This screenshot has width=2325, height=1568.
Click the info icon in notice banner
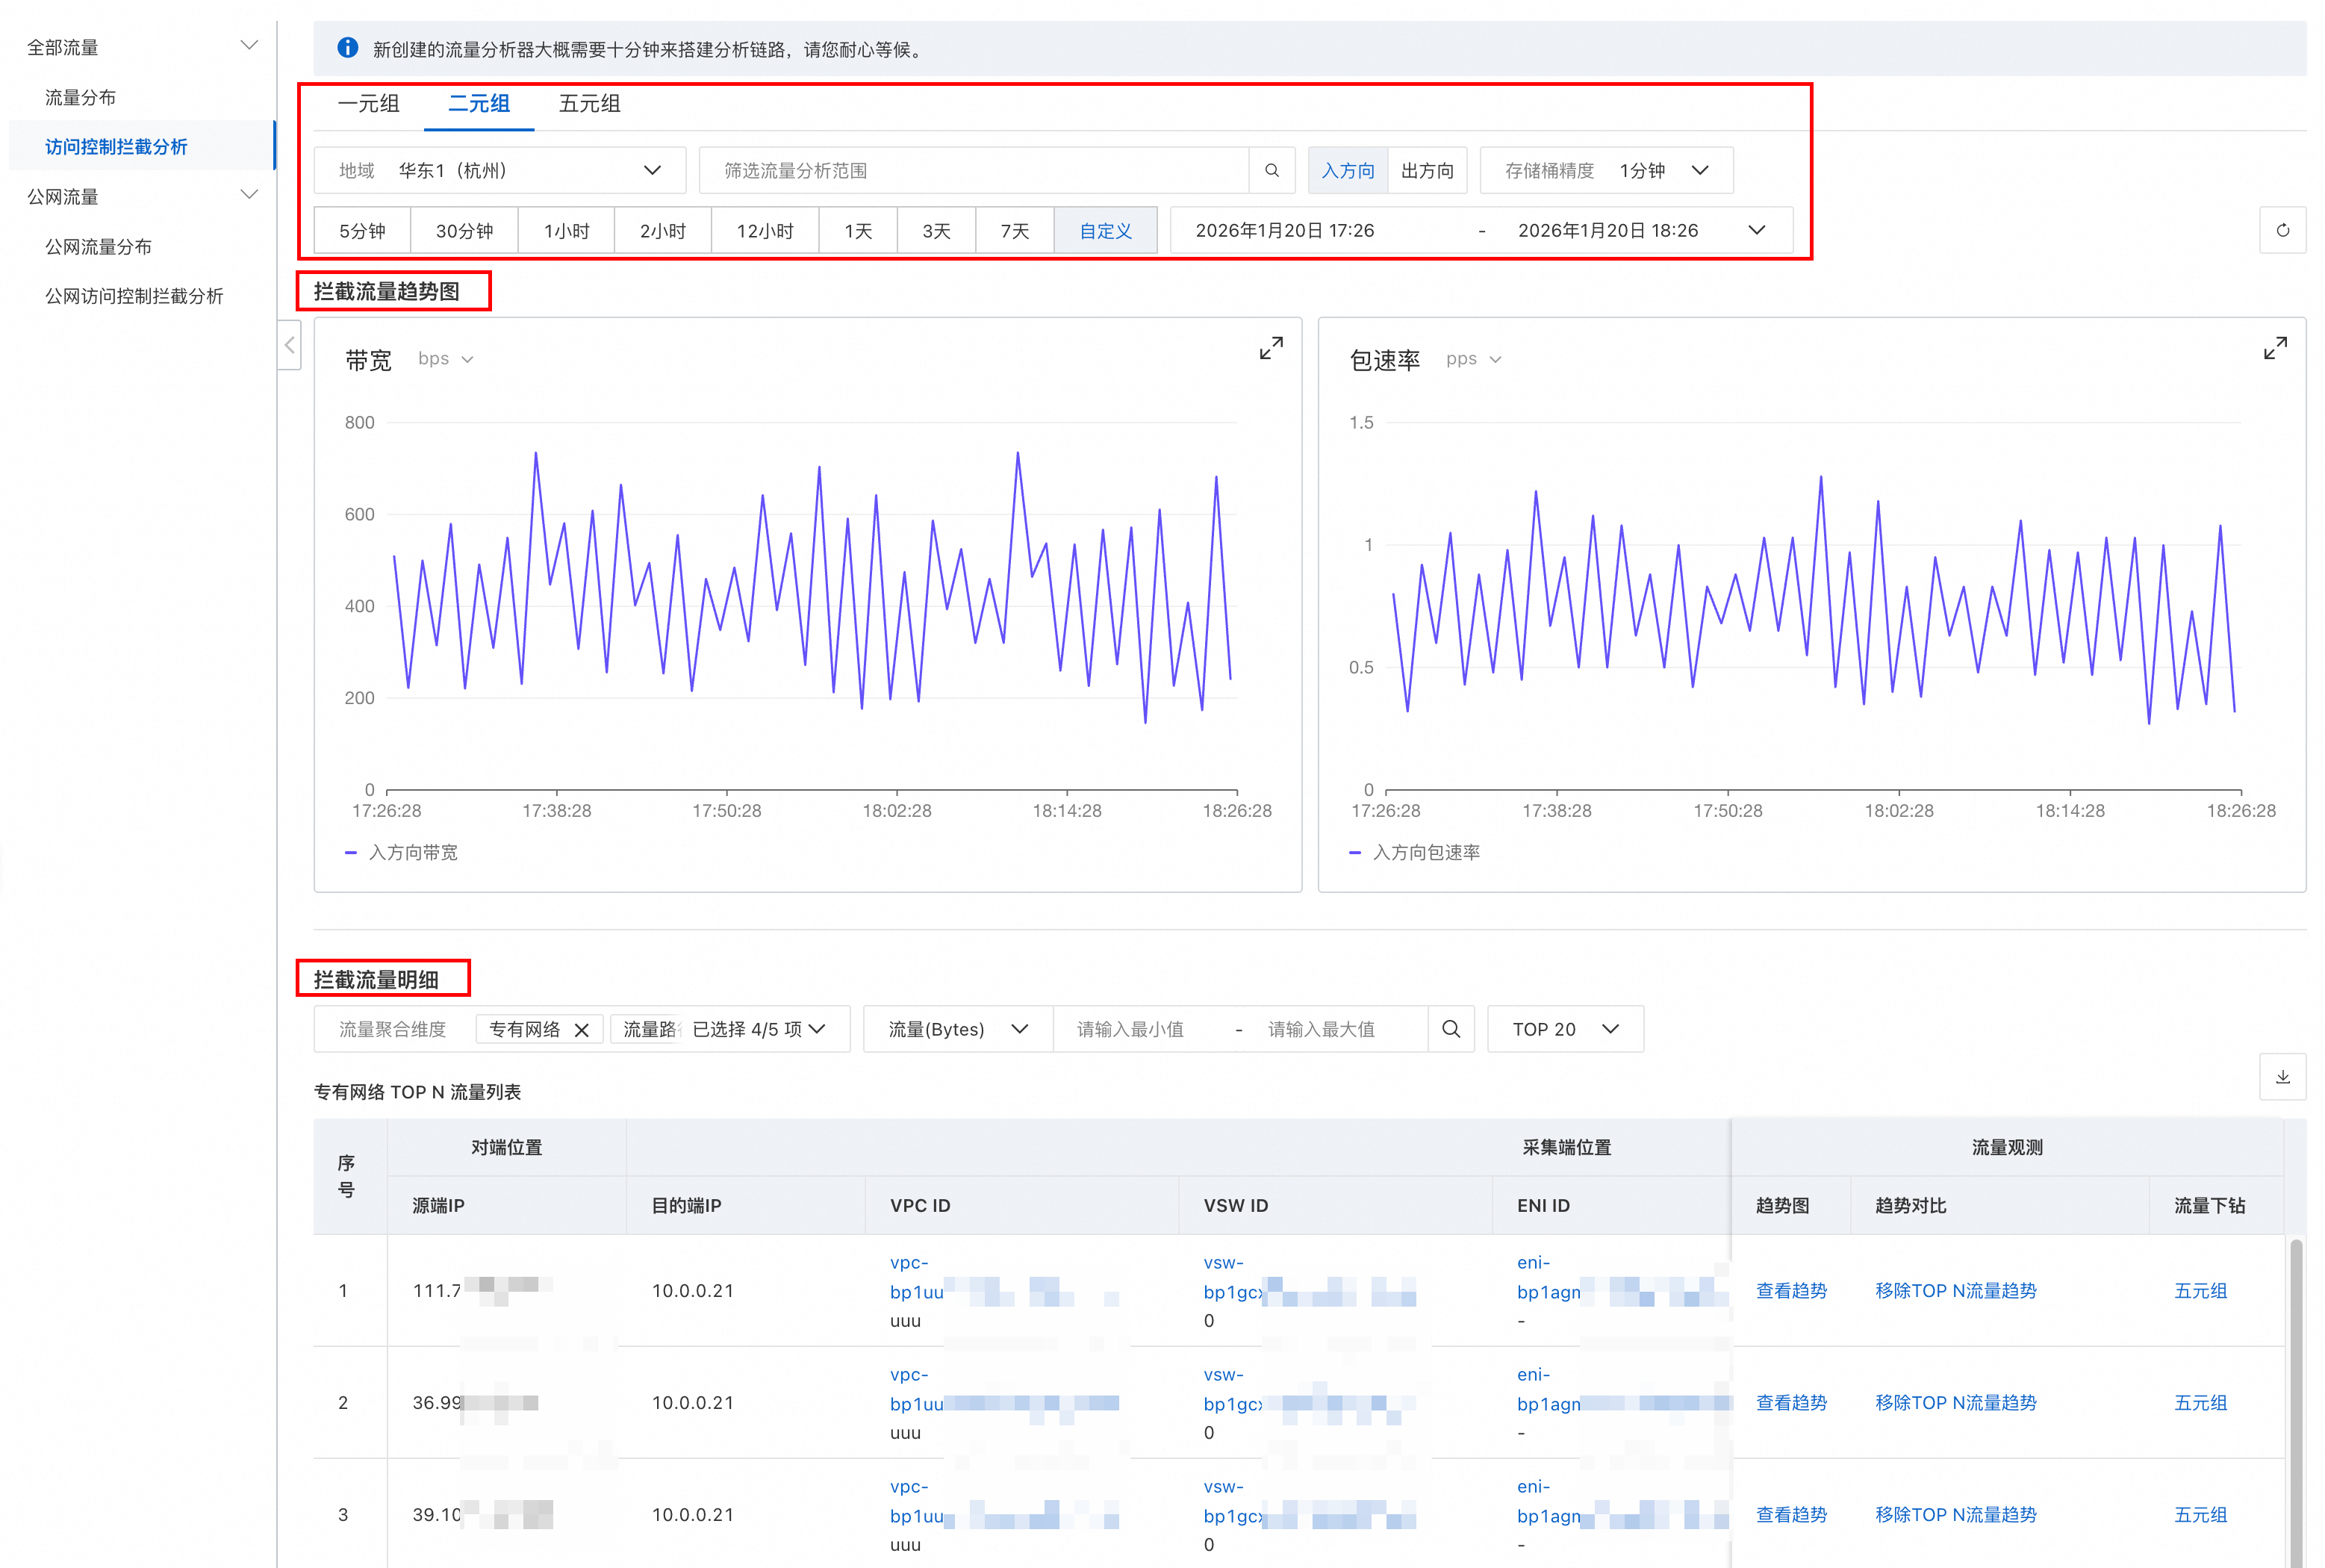347,48
